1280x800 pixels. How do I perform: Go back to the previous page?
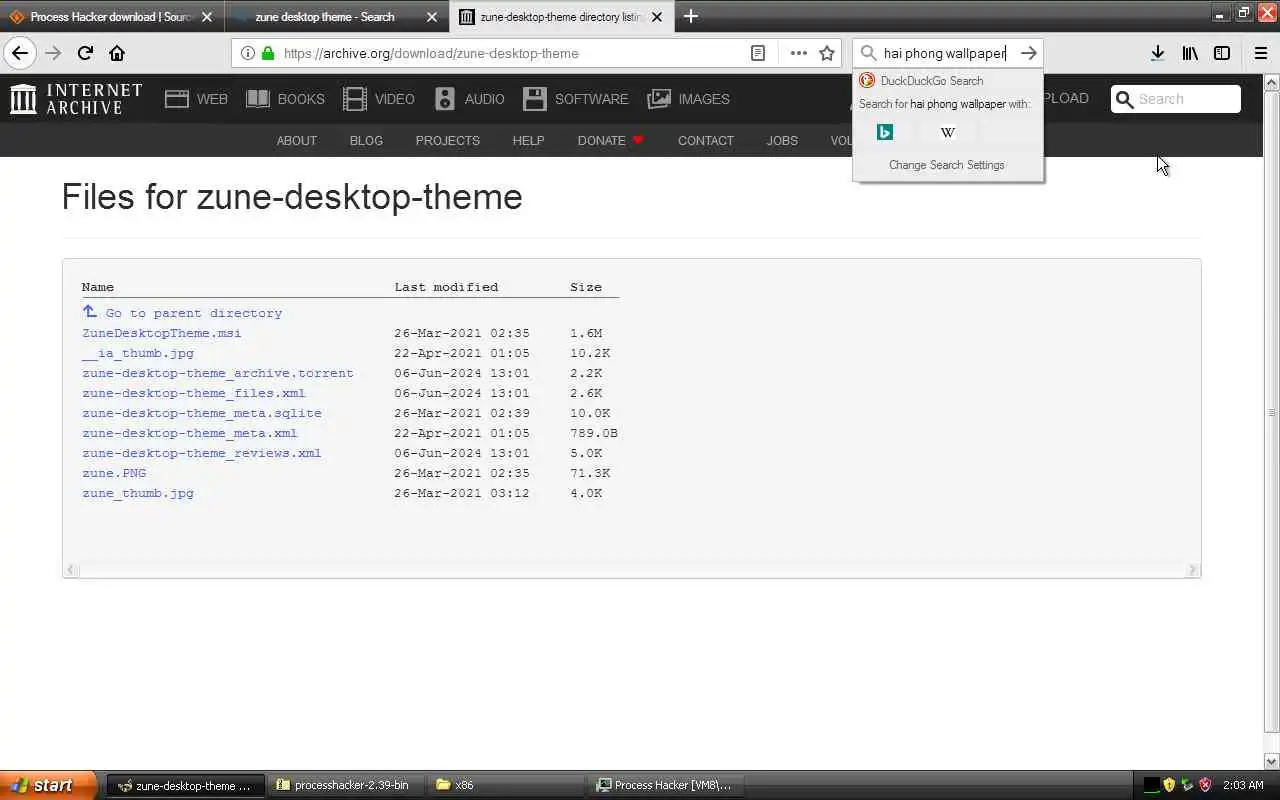click(20, 53)
